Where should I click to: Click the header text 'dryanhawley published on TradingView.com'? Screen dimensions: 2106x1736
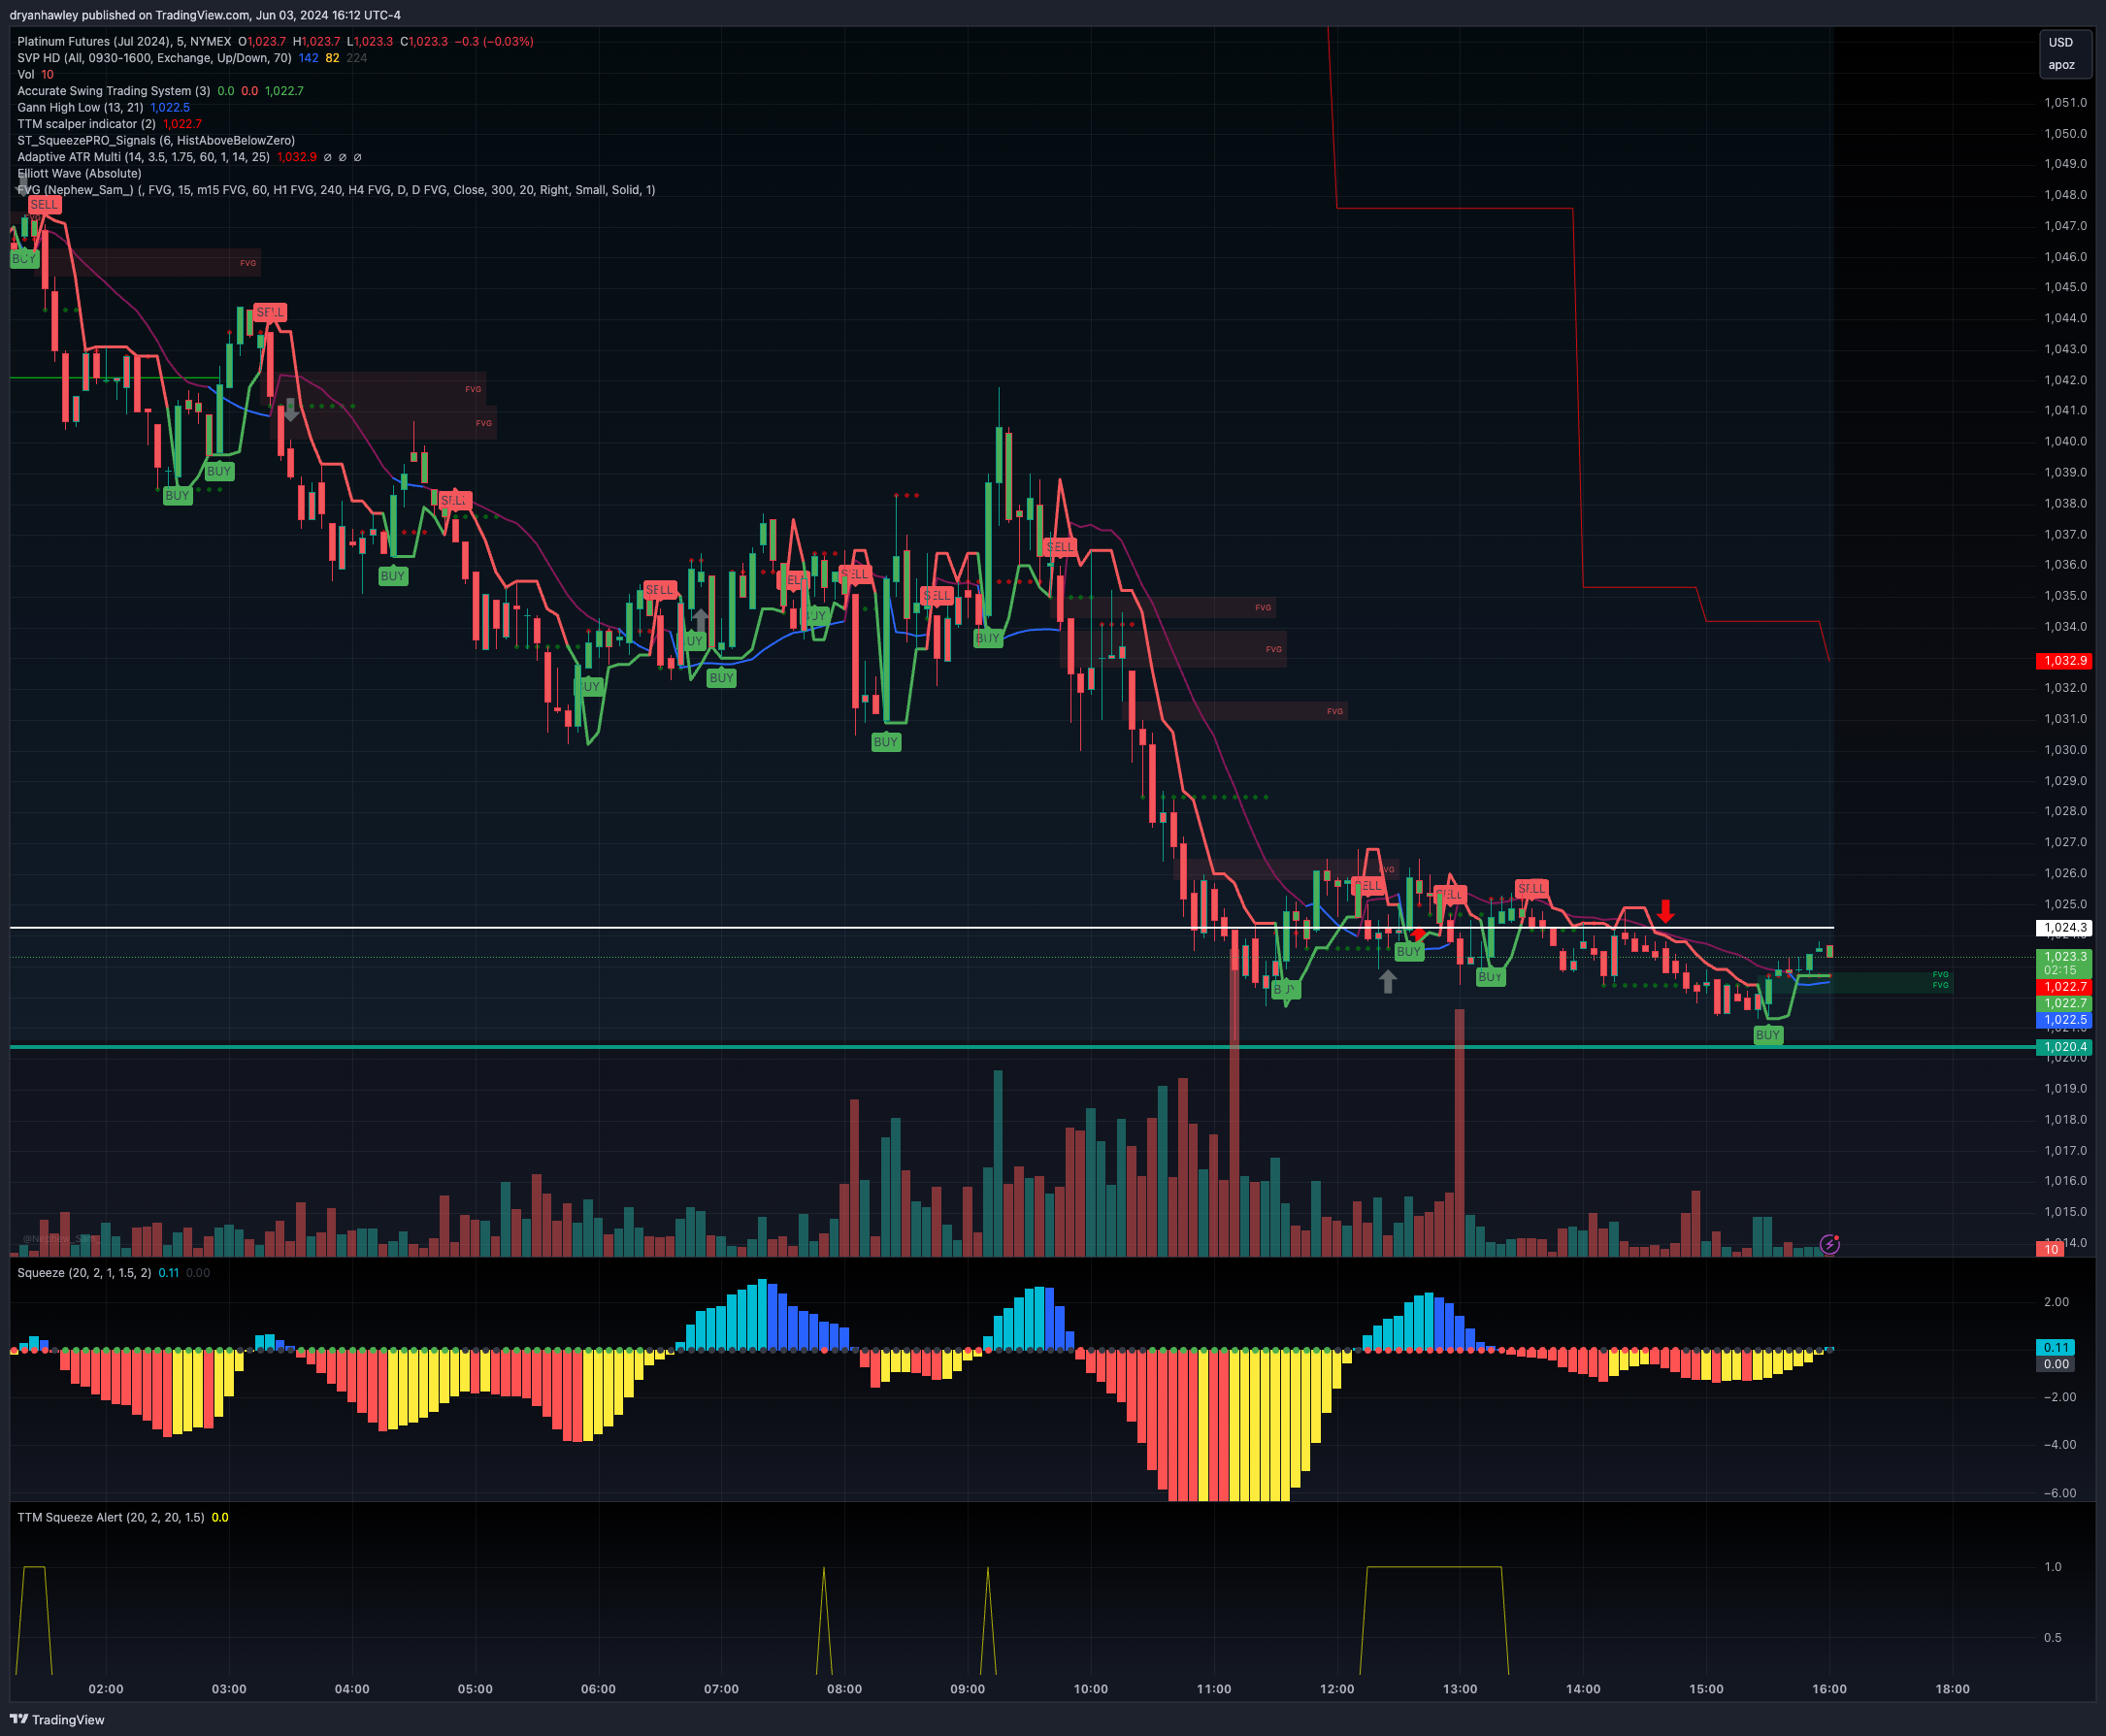click(x=129, y=15)
